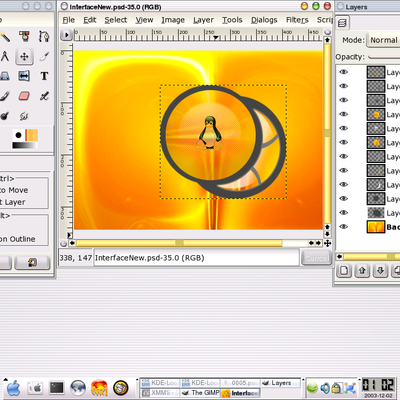Click the Opacity slider in Layers
The width and height of the screenshot is (400, 400).
pyautogui.click(x=384, y=57)
